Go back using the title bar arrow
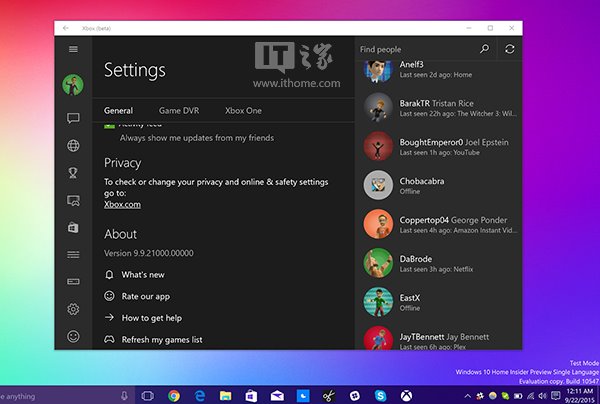The height and width of the screenshot is (404, 600). [66, 28]
